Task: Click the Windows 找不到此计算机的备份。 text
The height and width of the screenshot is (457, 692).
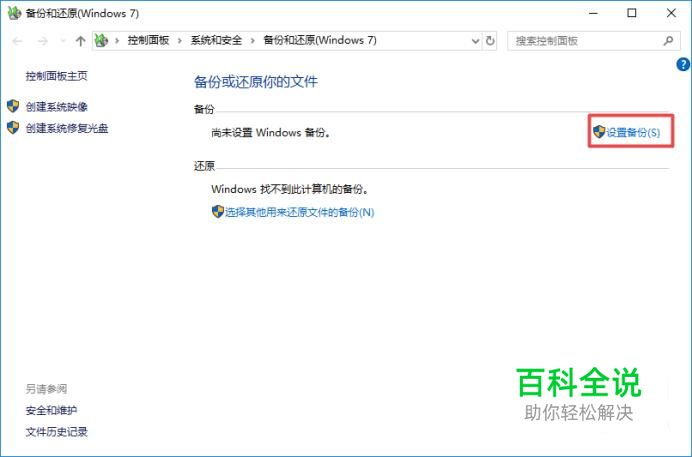Action: pos(290,189)
